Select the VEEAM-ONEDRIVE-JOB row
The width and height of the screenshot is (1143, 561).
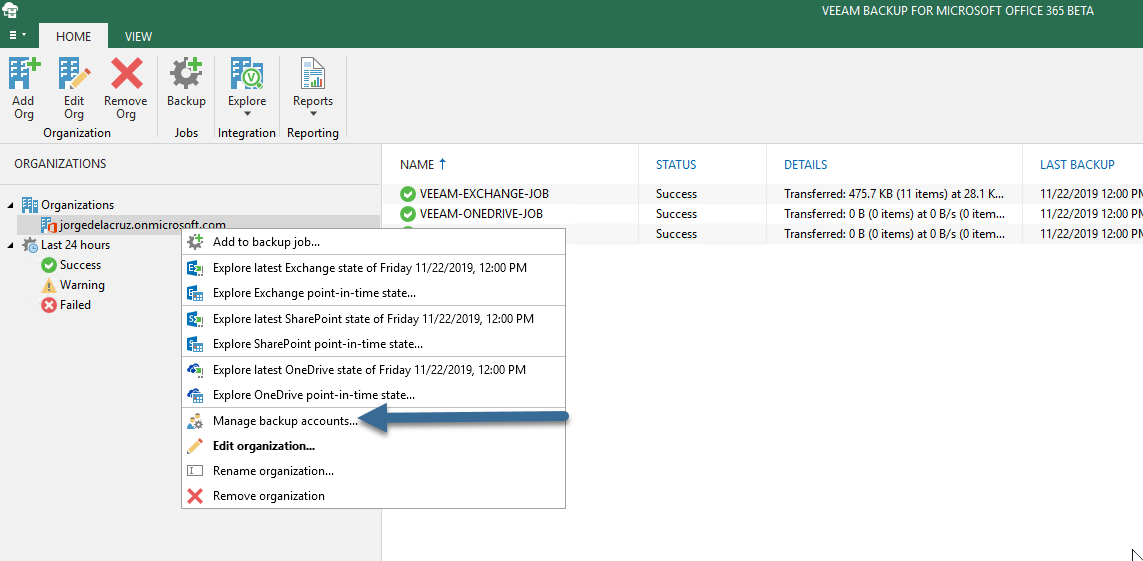tap(762, 213)
